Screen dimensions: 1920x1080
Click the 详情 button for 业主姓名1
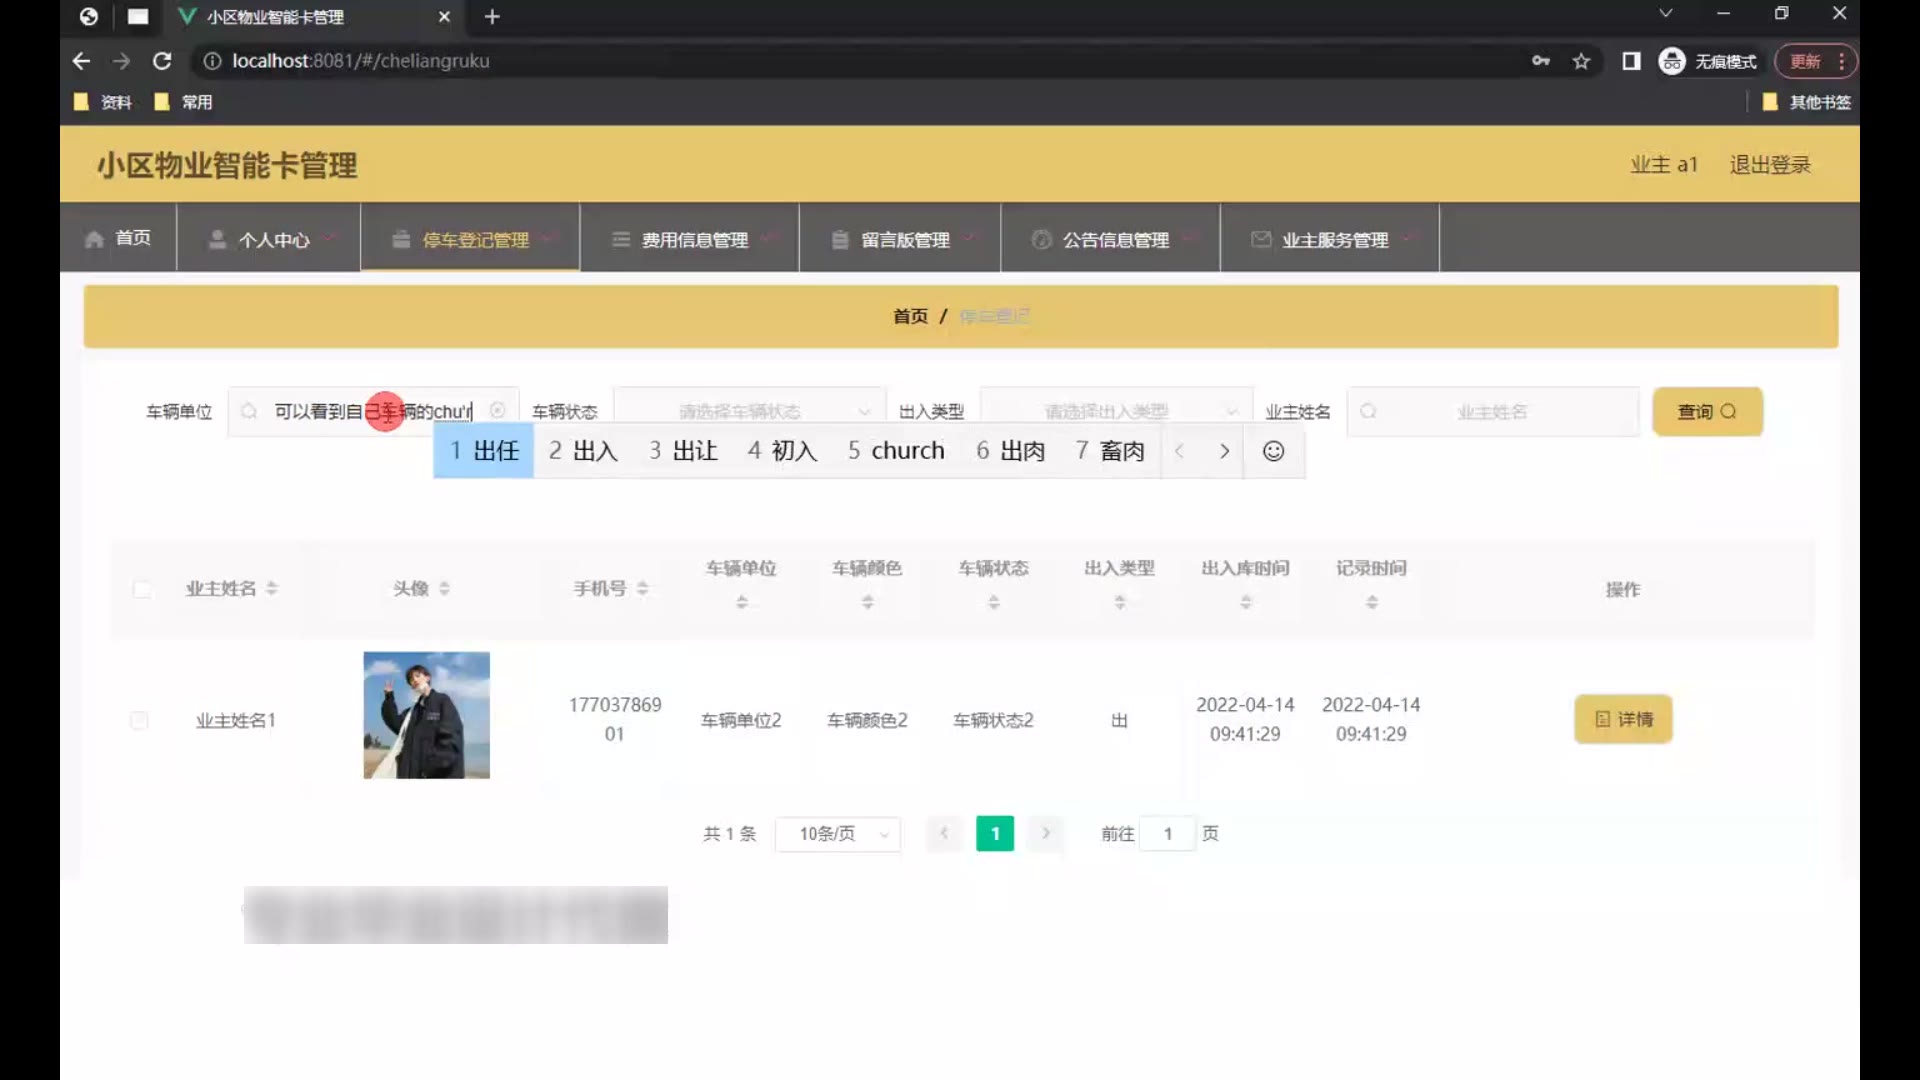pyautogui.click(x=1623, y=719)
